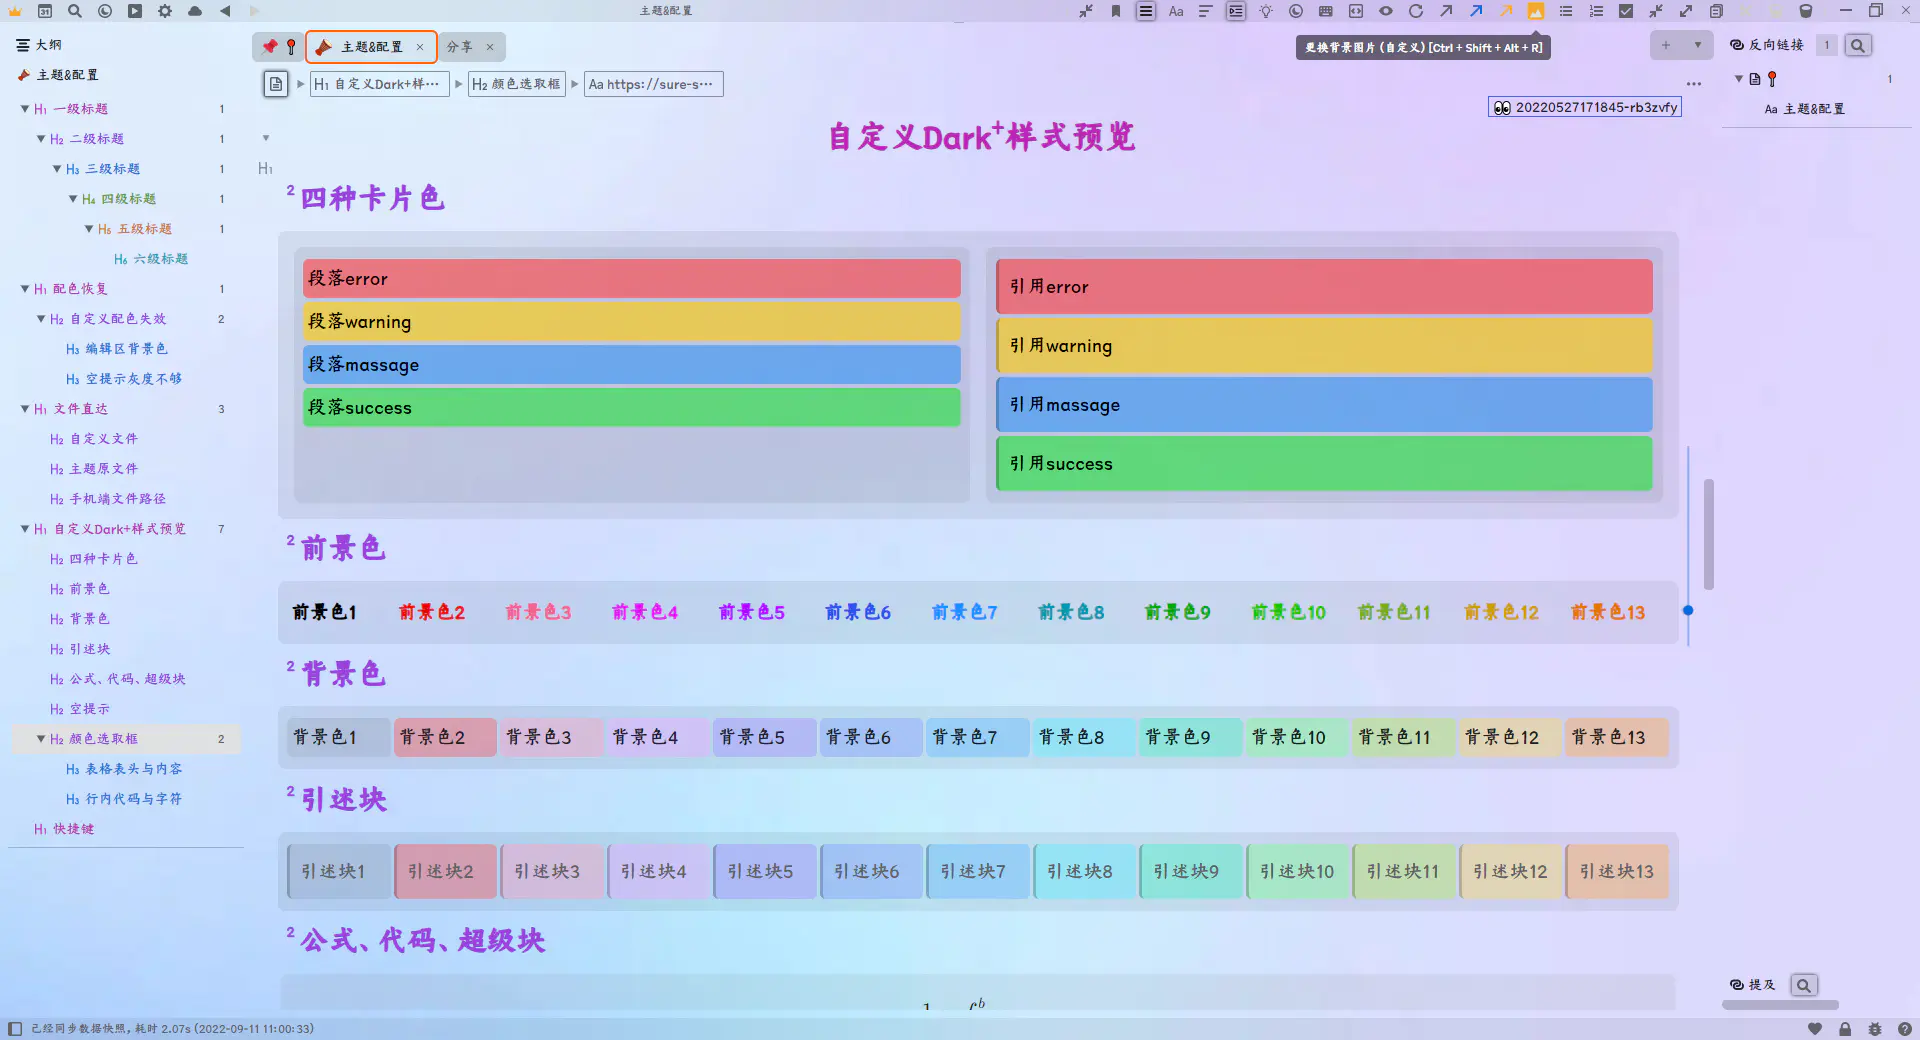Add a new tab with the plus button
The height and width of the screenshot is (1040, 1920).
click(1666, 45)
